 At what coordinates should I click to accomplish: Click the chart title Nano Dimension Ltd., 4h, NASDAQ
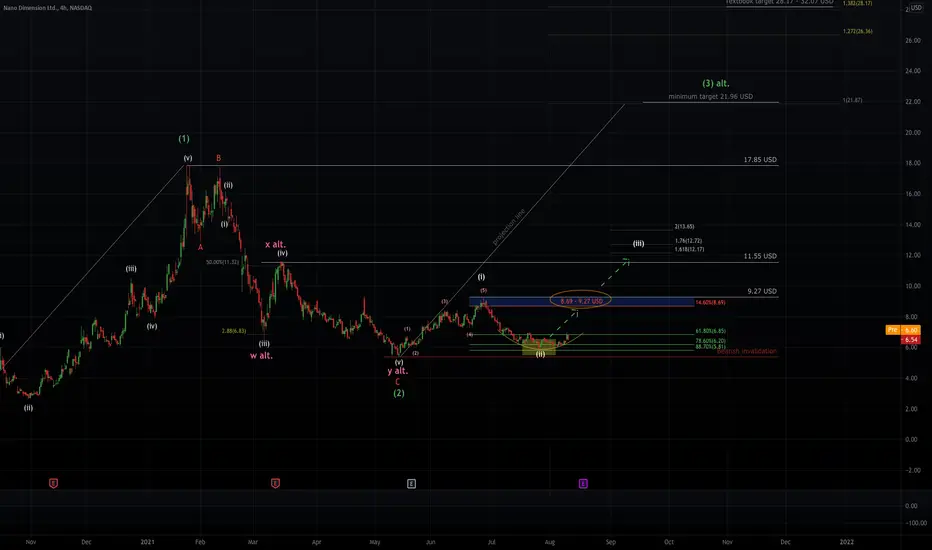point(48,8)
